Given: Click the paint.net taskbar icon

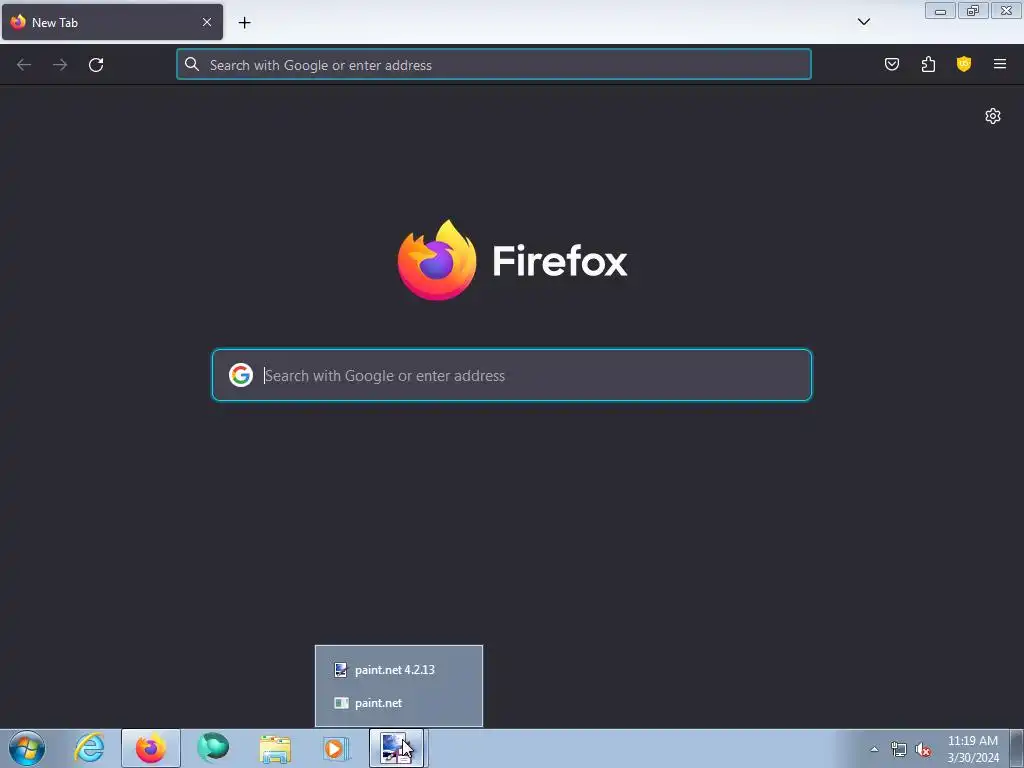Looking at the screenshot, I should pos(396,748).
